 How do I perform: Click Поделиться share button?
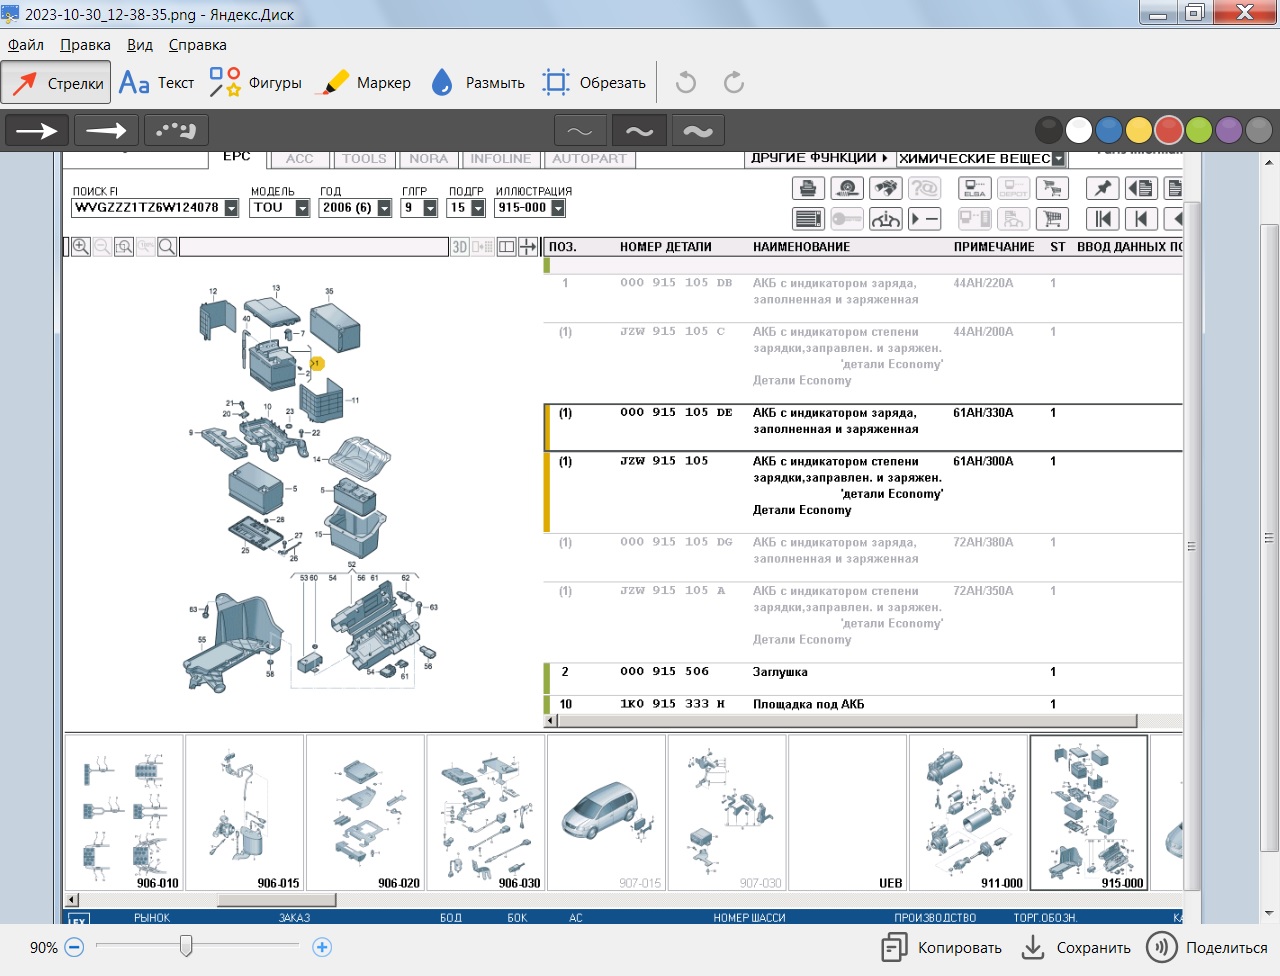click(x=1207, y=948)
